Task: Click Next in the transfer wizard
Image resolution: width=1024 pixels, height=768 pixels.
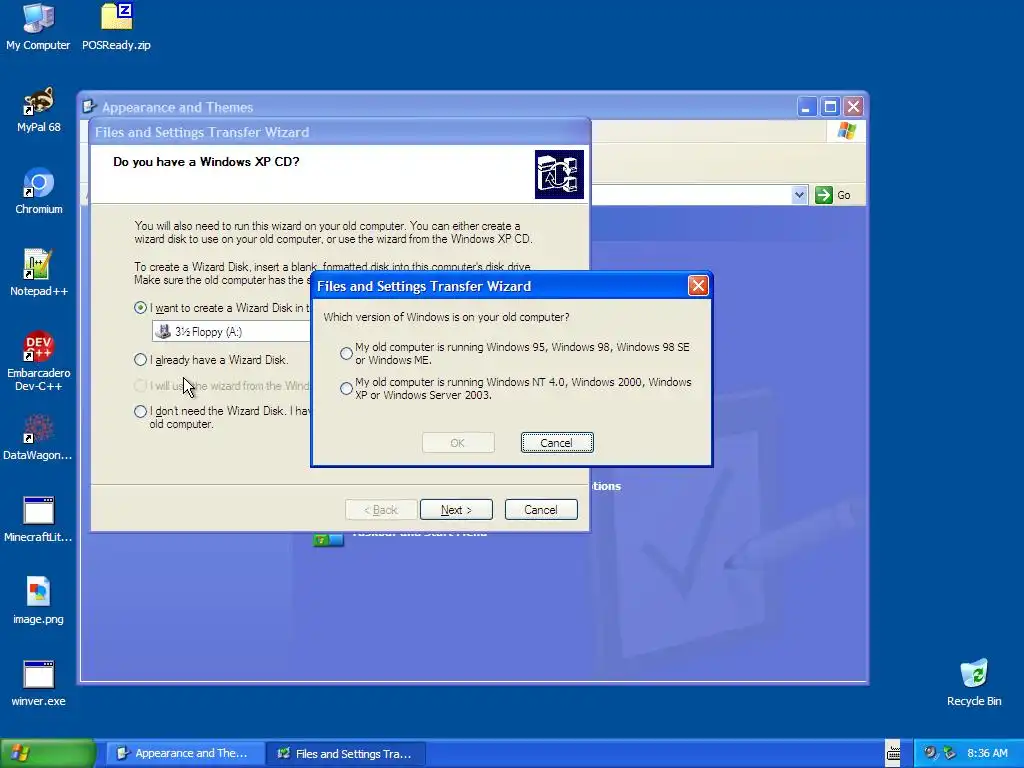Action: click(456, 510)
